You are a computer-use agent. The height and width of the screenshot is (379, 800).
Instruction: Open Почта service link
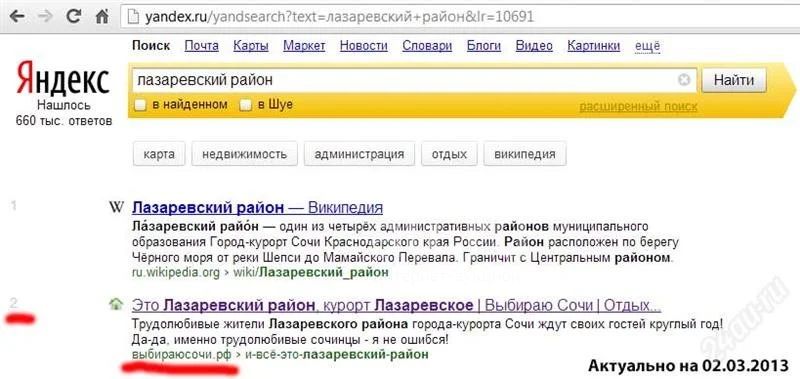tap(202, 46)
